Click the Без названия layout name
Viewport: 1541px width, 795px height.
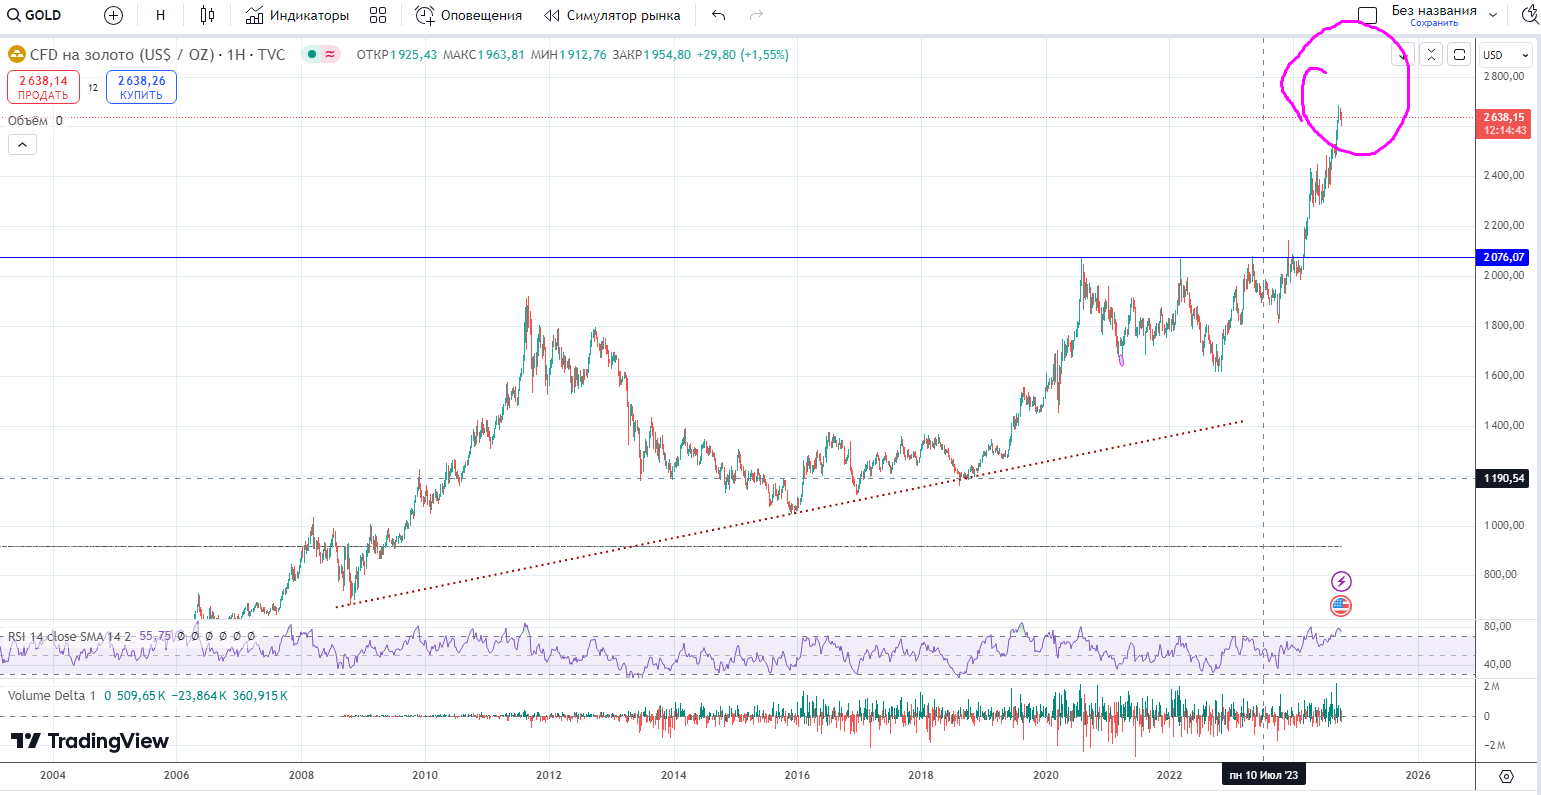(1433, 10)
